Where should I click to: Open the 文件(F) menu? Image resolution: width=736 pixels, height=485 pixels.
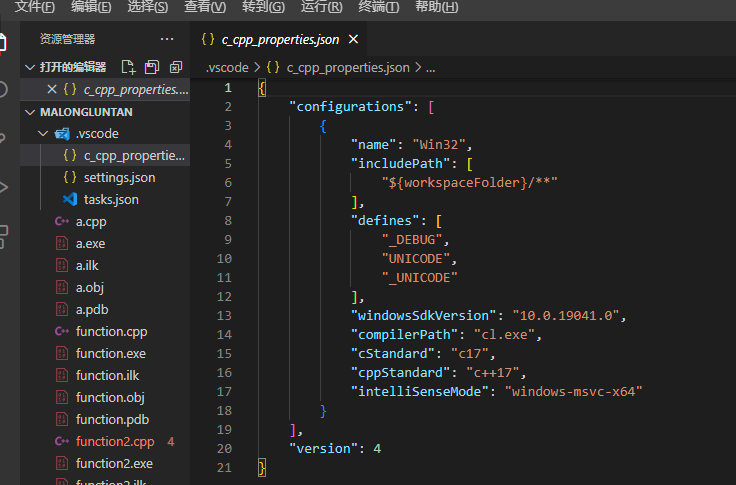pyautogui.click(x=35, y=7)
